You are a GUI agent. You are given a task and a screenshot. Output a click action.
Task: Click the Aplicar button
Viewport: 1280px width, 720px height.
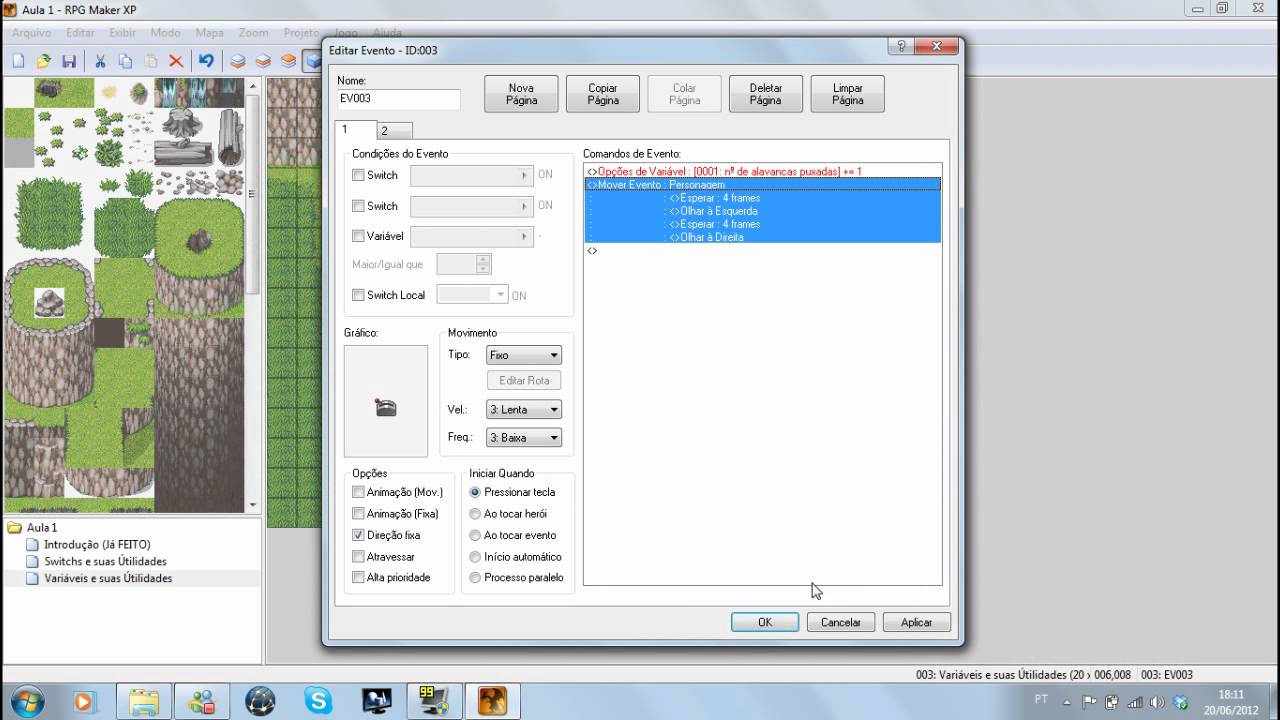(917, 622)
